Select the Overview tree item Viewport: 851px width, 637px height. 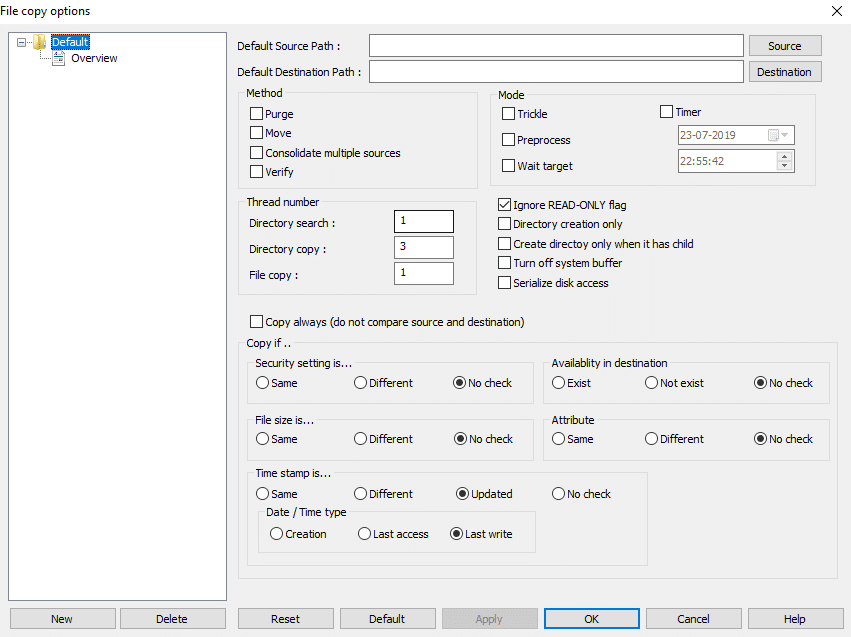pyautogui.click(x=94, y=58)
